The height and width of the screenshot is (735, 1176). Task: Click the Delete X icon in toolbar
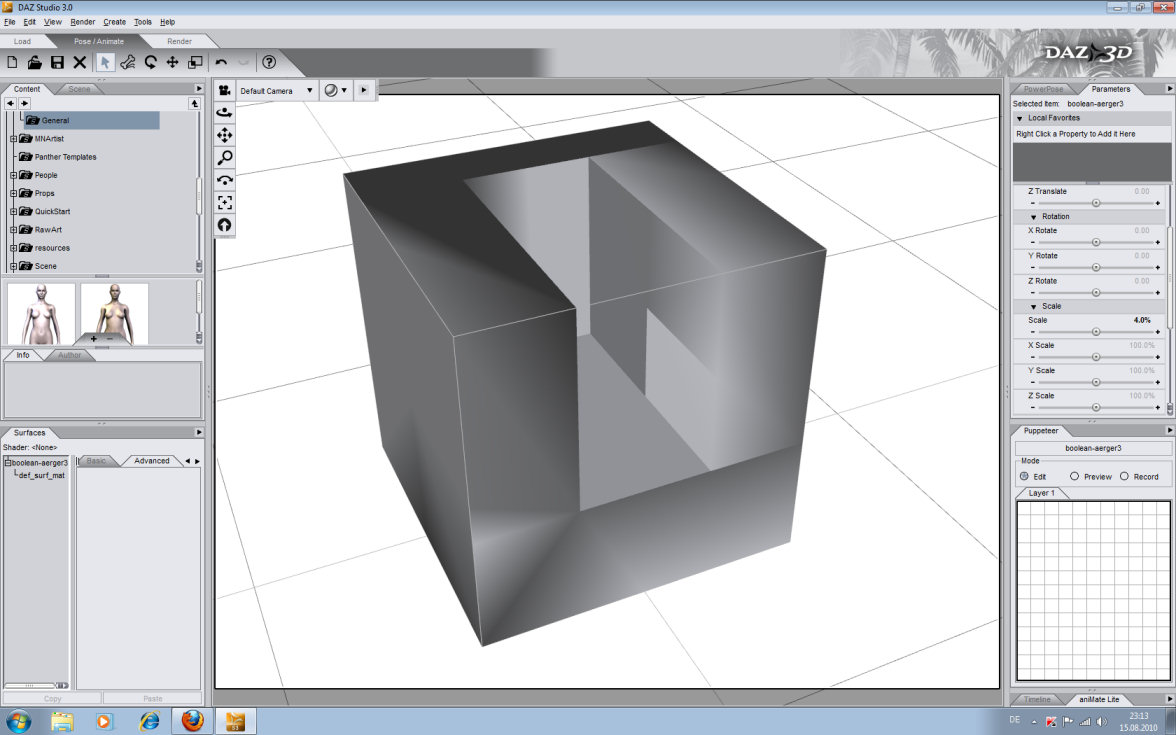tap(80, 62)
